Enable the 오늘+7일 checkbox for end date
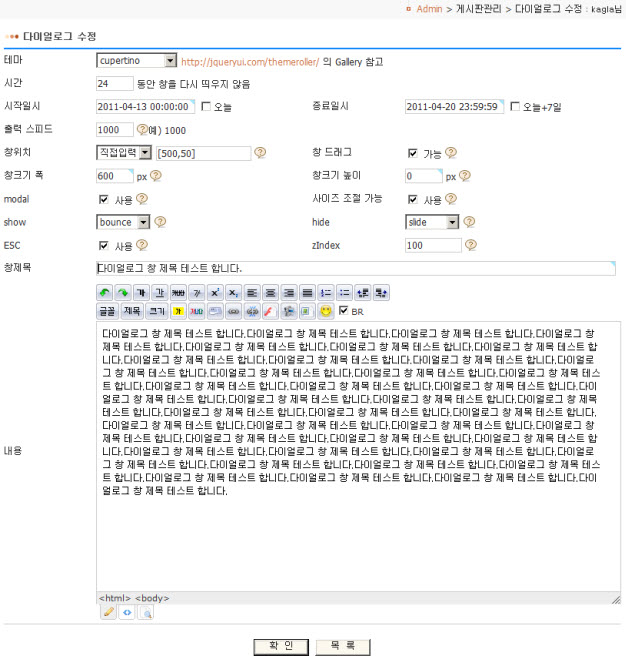This screenshot has height=662, width=626. 515,107
